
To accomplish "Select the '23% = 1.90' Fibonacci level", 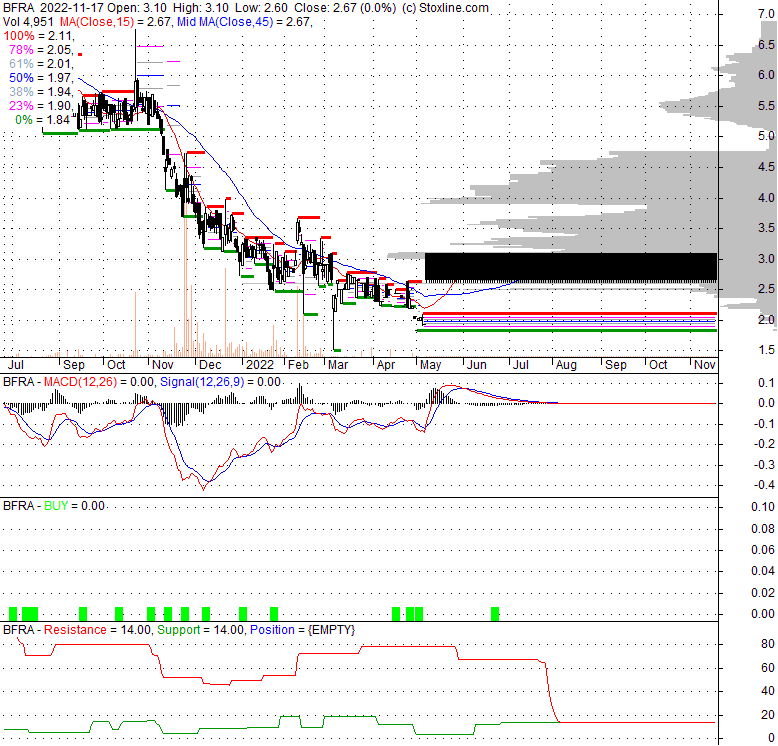I will pos(41,106).
